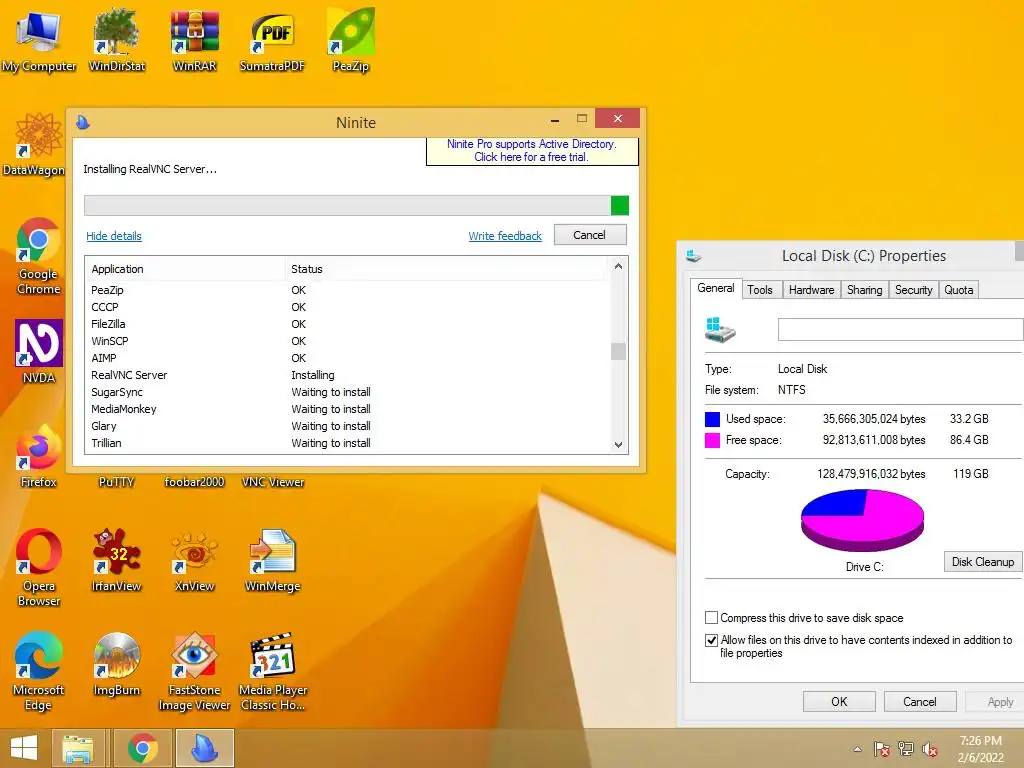Click the Opera Browser desktop icon

click(39, 568)
